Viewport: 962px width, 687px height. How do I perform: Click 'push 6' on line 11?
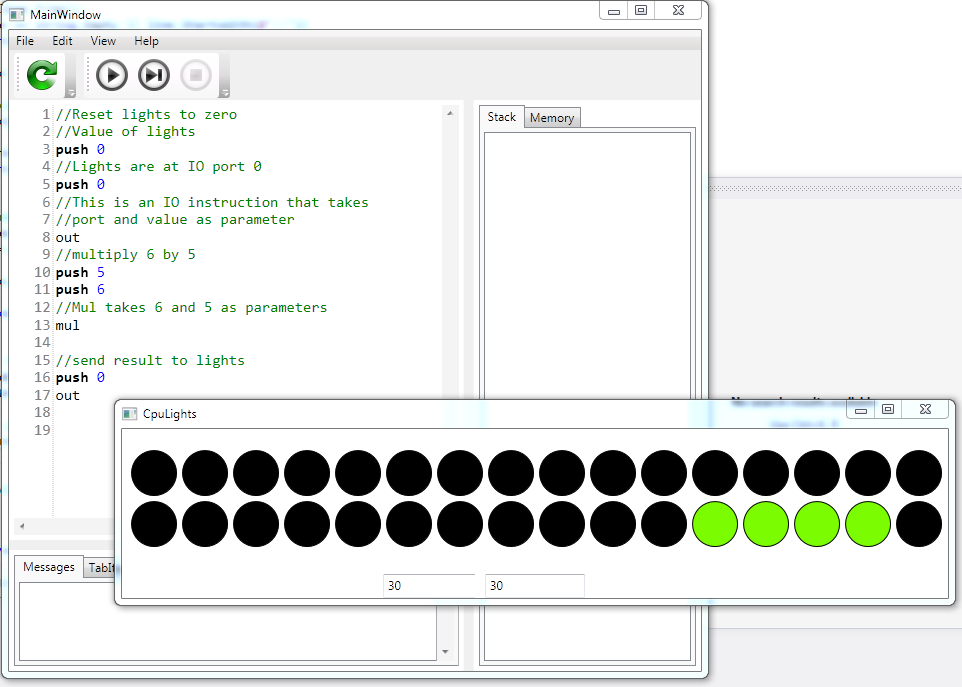[x=80, y=290]
